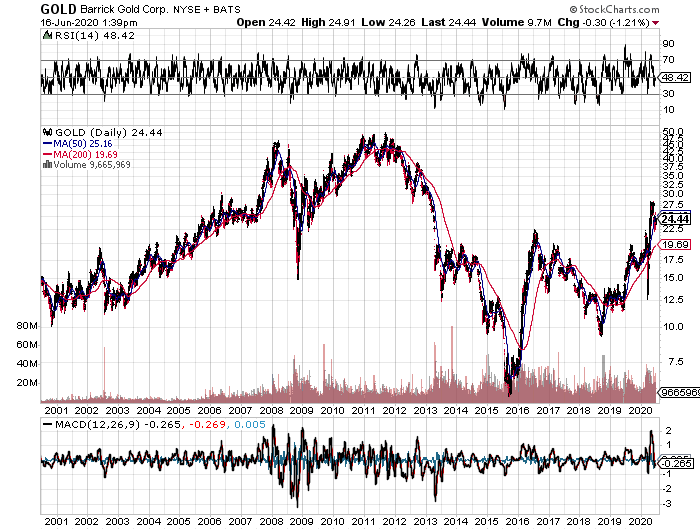The width and height of the screenshot is (700, 530).
Task: Click the -3 level on MACD axis
Action: [667, 504]
